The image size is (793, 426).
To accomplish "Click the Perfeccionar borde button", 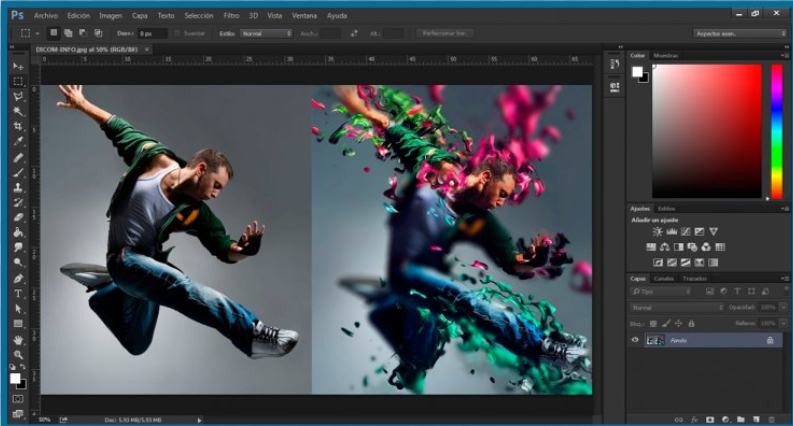I will [445, 33].
